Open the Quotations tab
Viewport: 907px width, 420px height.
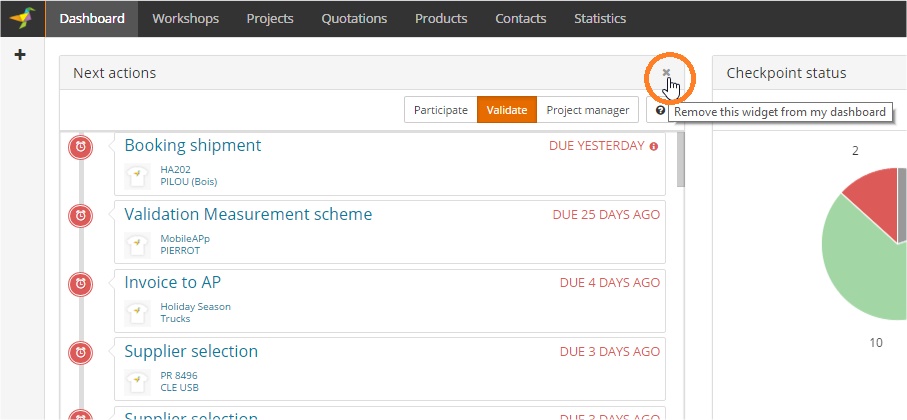(354, 18)
